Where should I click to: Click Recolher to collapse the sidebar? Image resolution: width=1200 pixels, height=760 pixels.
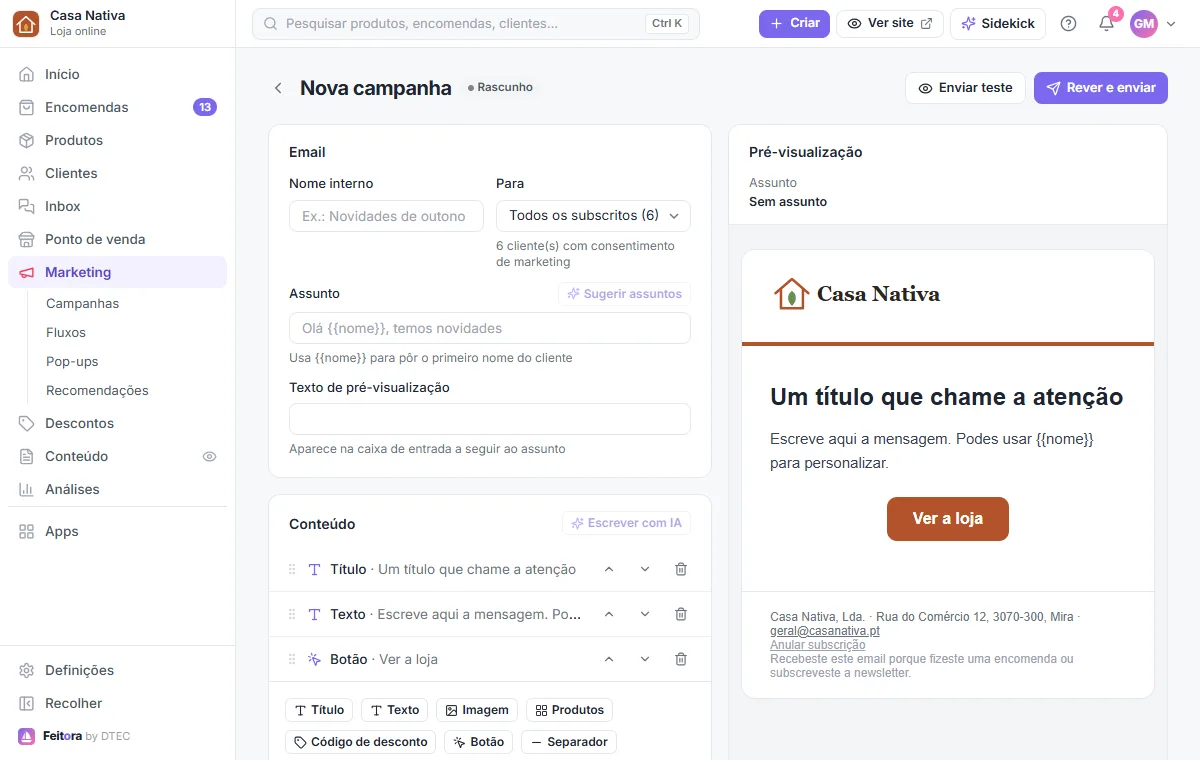pos(118,703)
